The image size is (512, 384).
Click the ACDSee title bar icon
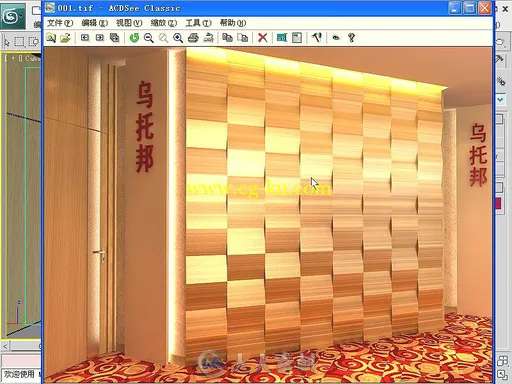50,7
